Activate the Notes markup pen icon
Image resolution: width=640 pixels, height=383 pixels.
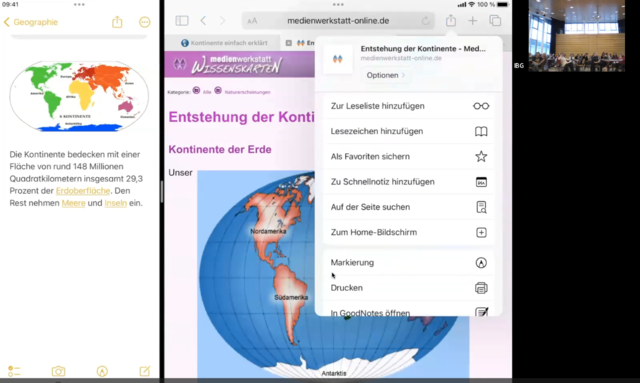point(102,371)
